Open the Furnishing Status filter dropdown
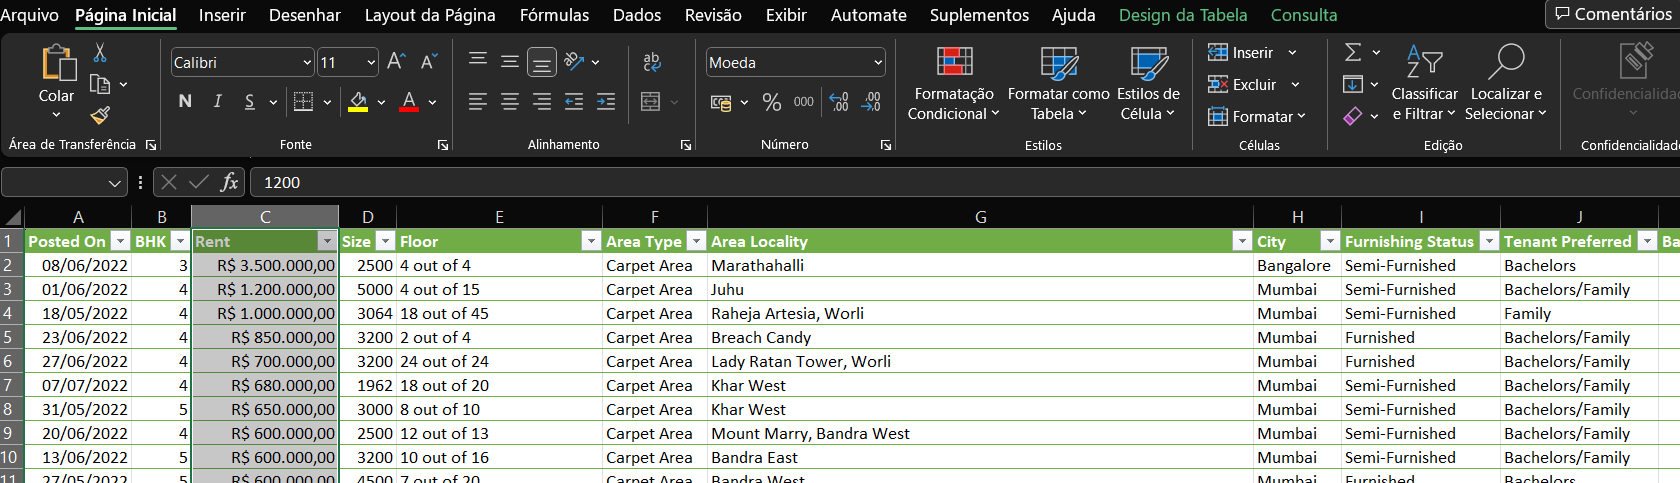This screenshot has height=483, width=1680. click(x=1489, y=241)
